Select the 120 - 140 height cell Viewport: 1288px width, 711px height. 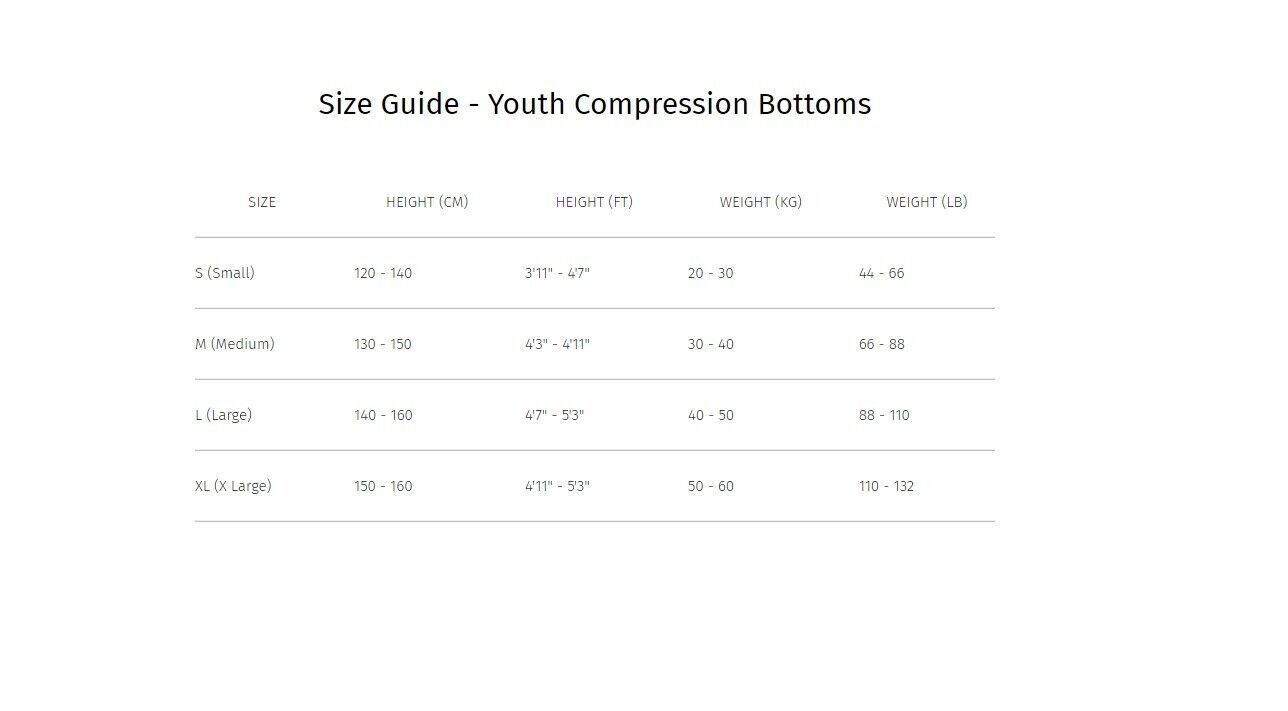[x=383, y=273]
